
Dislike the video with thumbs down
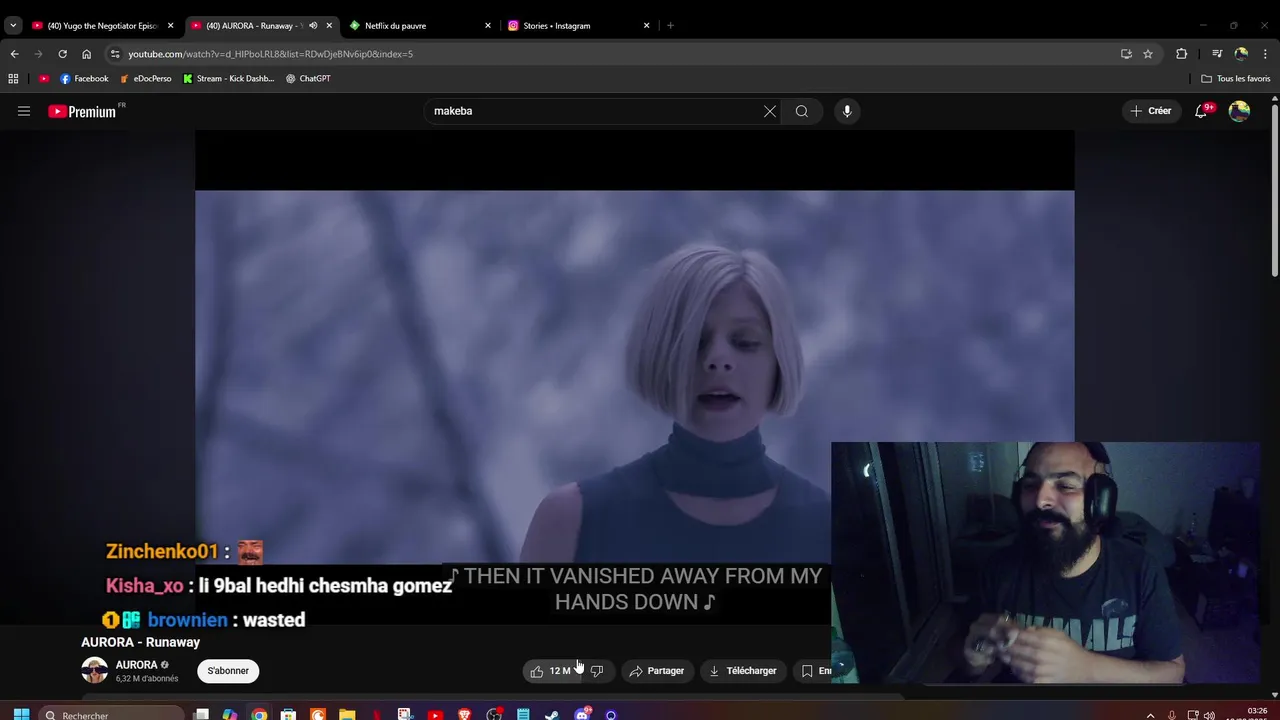pos(596,671)
